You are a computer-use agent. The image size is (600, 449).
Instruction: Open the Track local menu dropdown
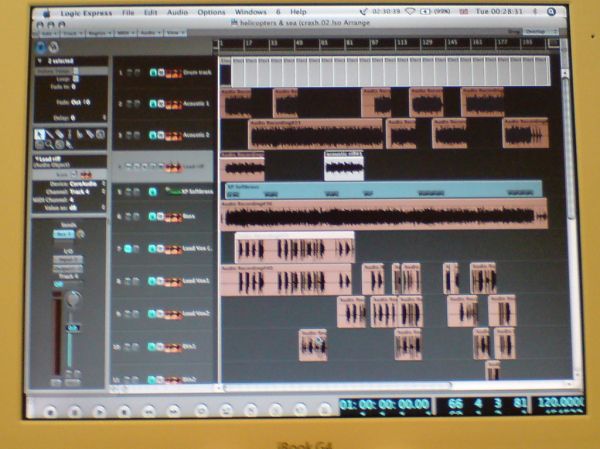coord(74,31)
